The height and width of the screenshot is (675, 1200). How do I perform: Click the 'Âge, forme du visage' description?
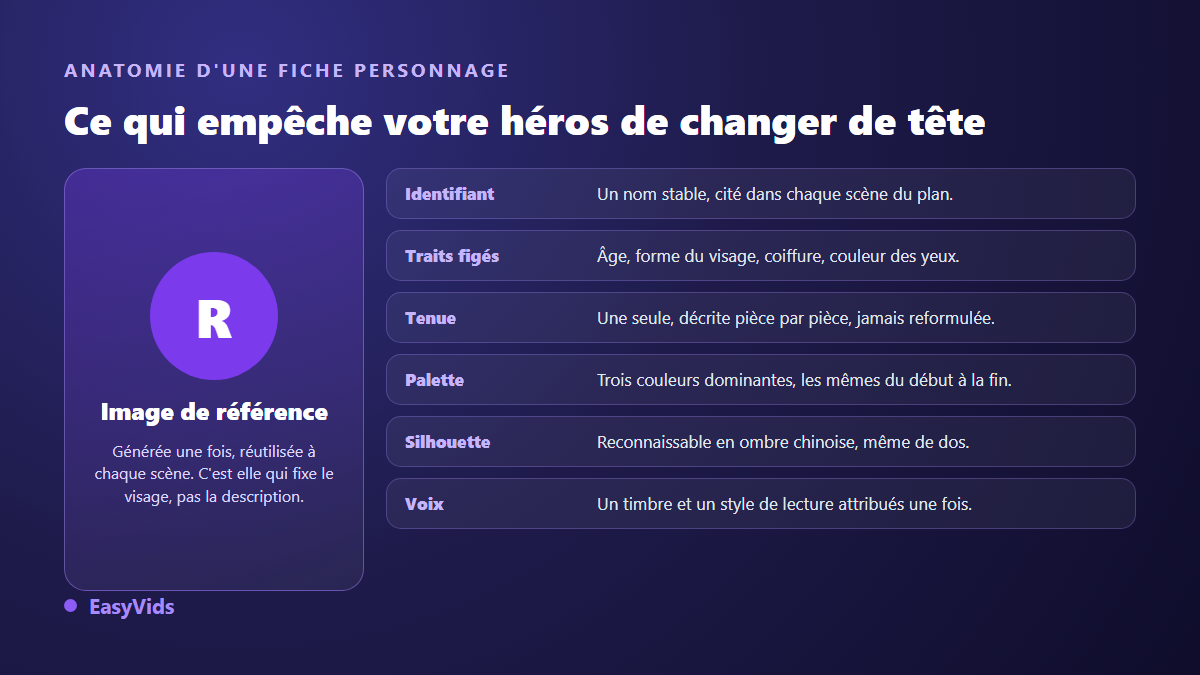point(778,256)
